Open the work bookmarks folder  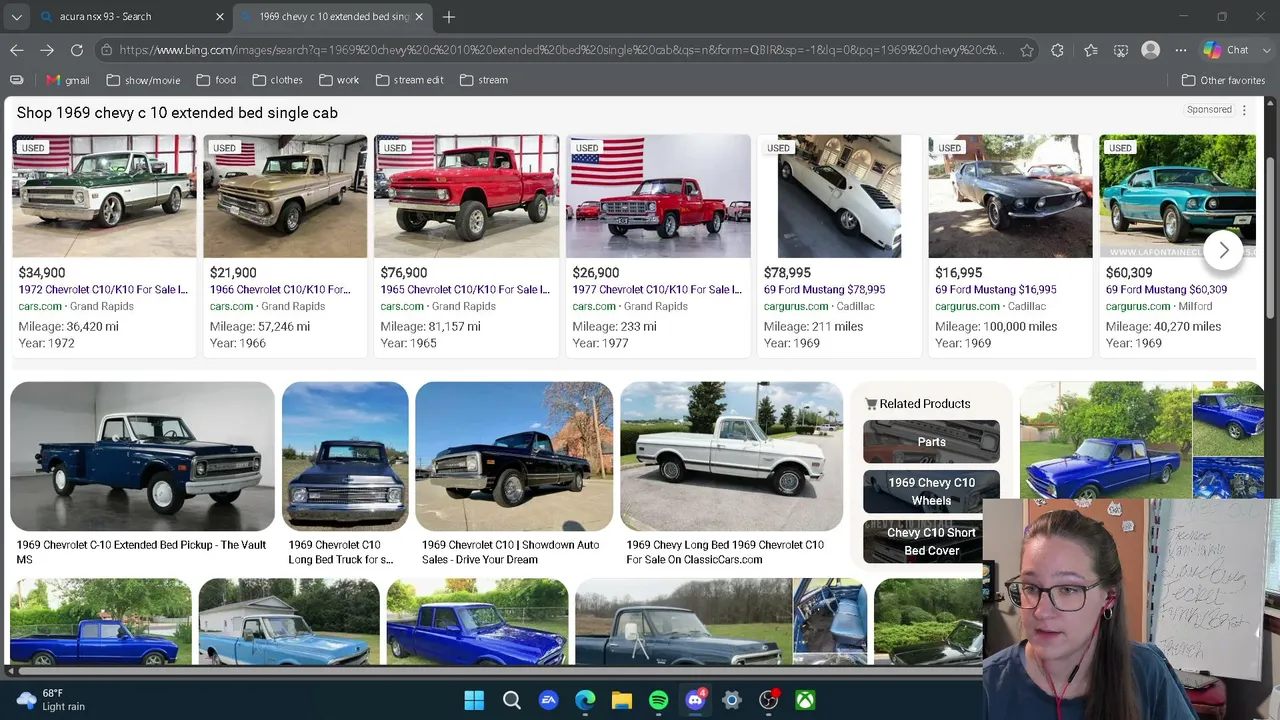coord(339,80)
